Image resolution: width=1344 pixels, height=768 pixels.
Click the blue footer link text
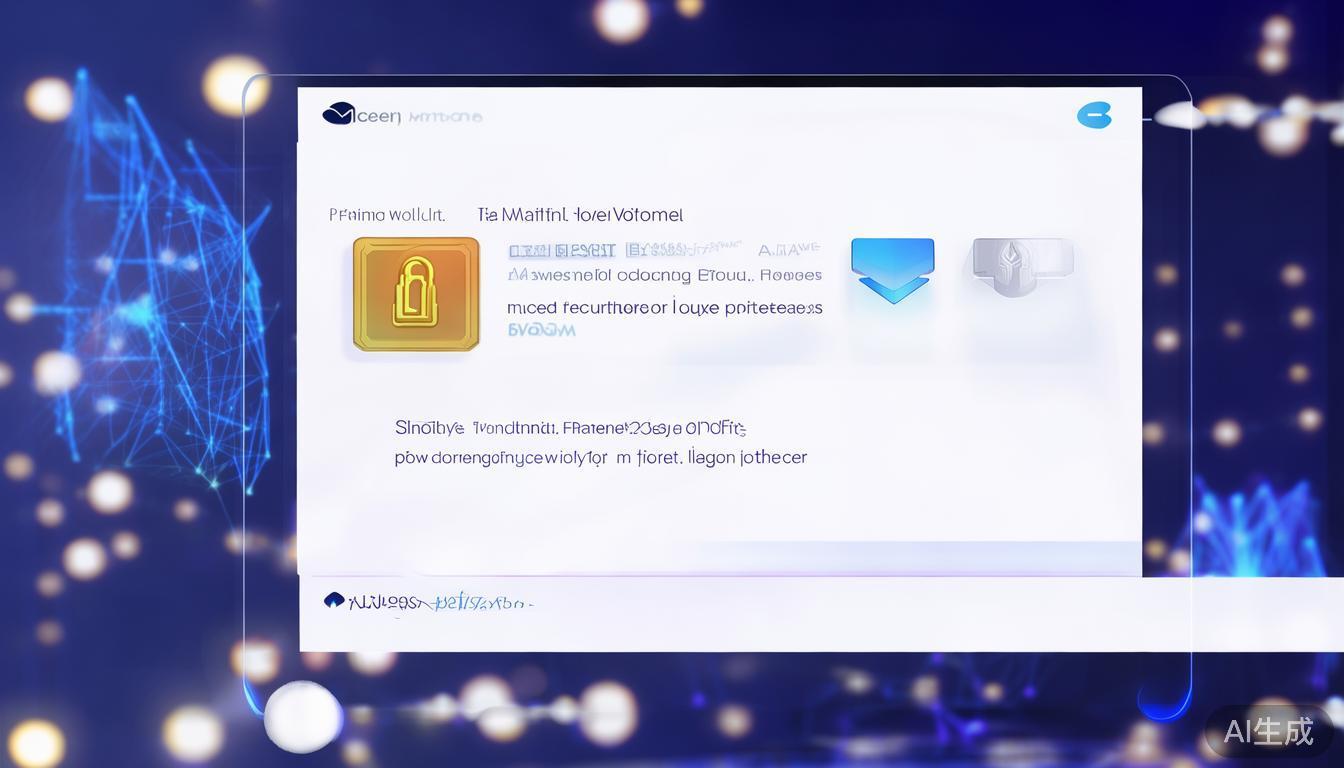coord(482,603)
